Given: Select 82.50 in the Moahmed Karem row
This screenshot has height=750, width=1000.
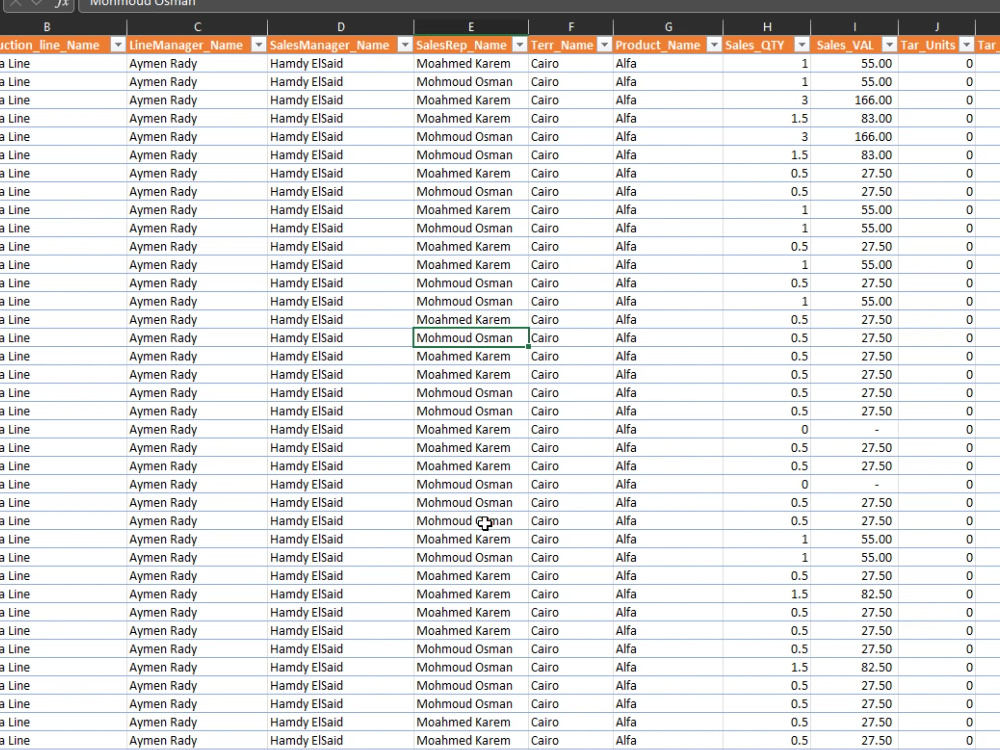Looking at the screenshot, I should pyautogui.click(x=876, y=594).
